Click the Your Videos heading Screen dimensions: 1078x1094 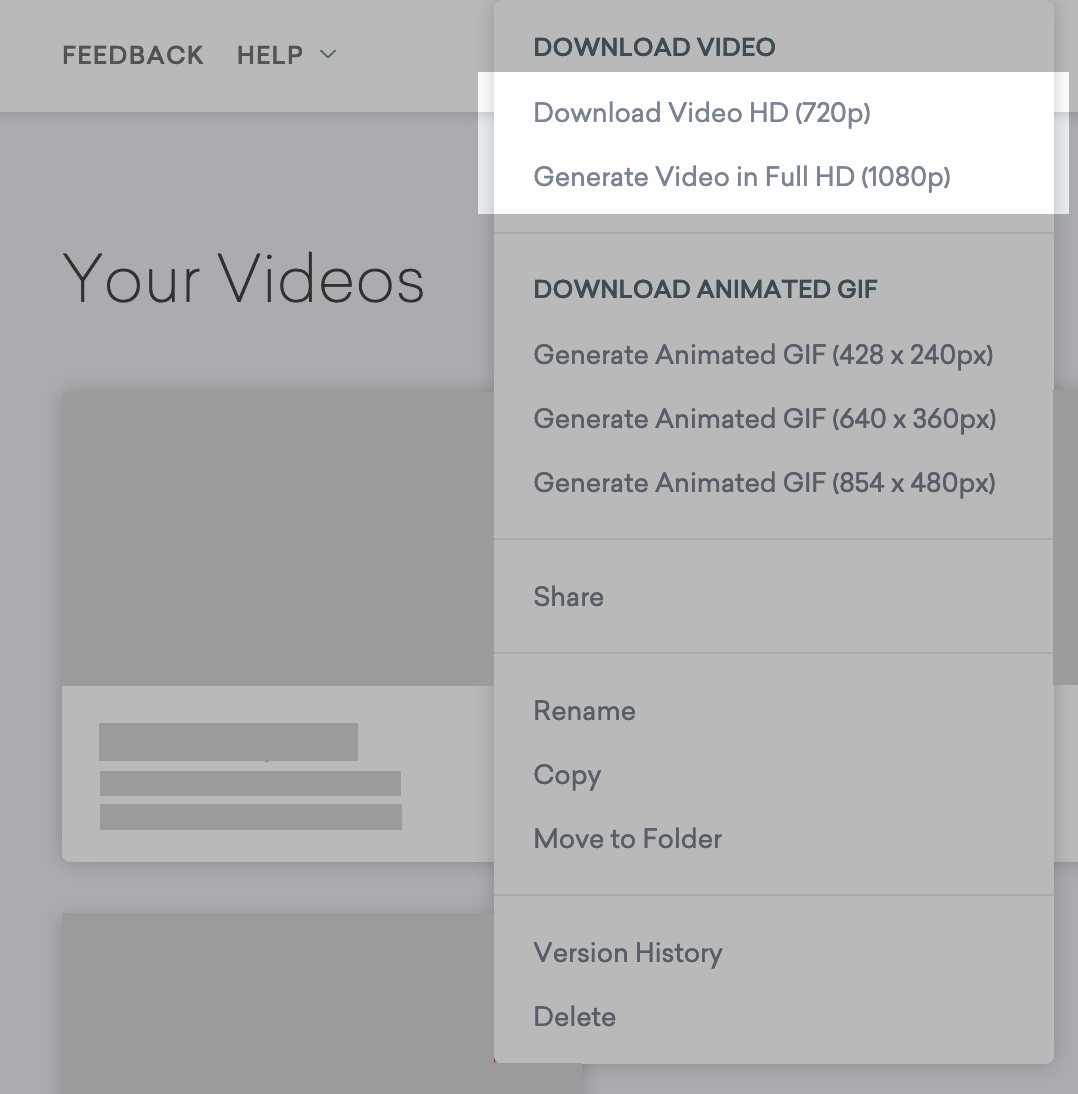point(243,278)
